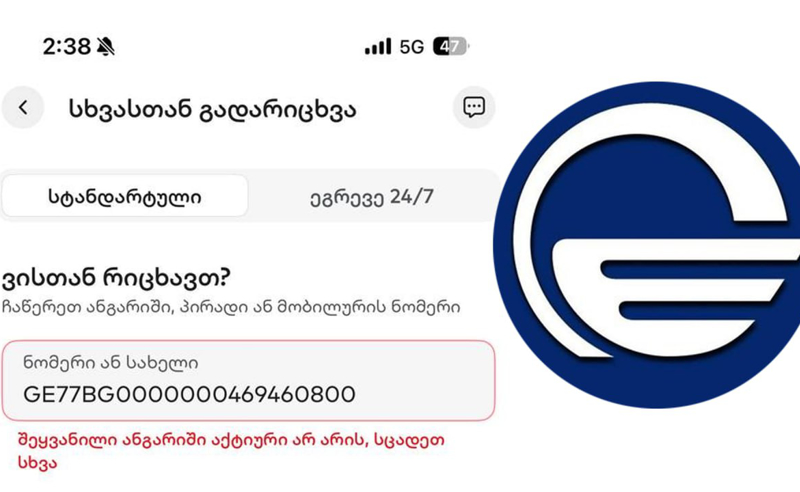Image resolution: width=800 pixels, height=492 pixels.
Task: Click the GE77BG0000000469460800 account number text
Action: pyautogui.click(x=189, y=394)
